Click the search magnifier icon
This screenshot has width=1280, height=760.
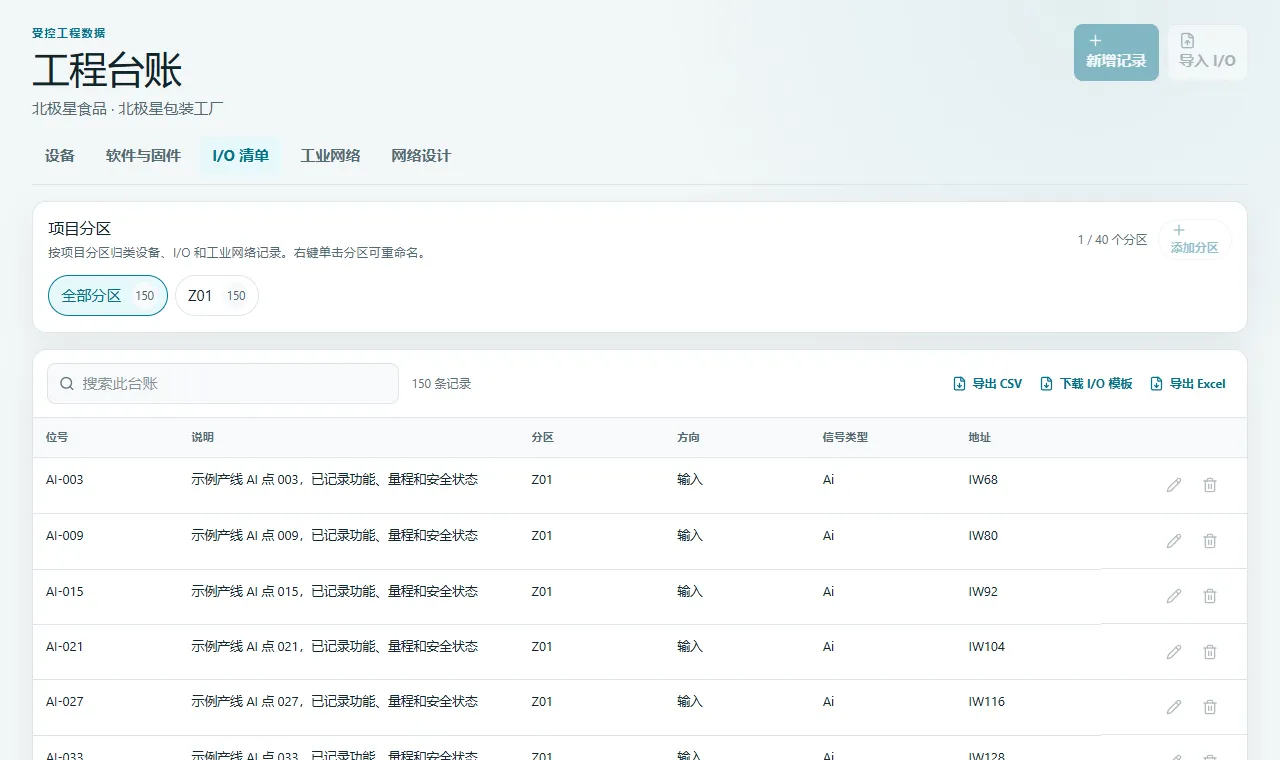pos(67,384)
